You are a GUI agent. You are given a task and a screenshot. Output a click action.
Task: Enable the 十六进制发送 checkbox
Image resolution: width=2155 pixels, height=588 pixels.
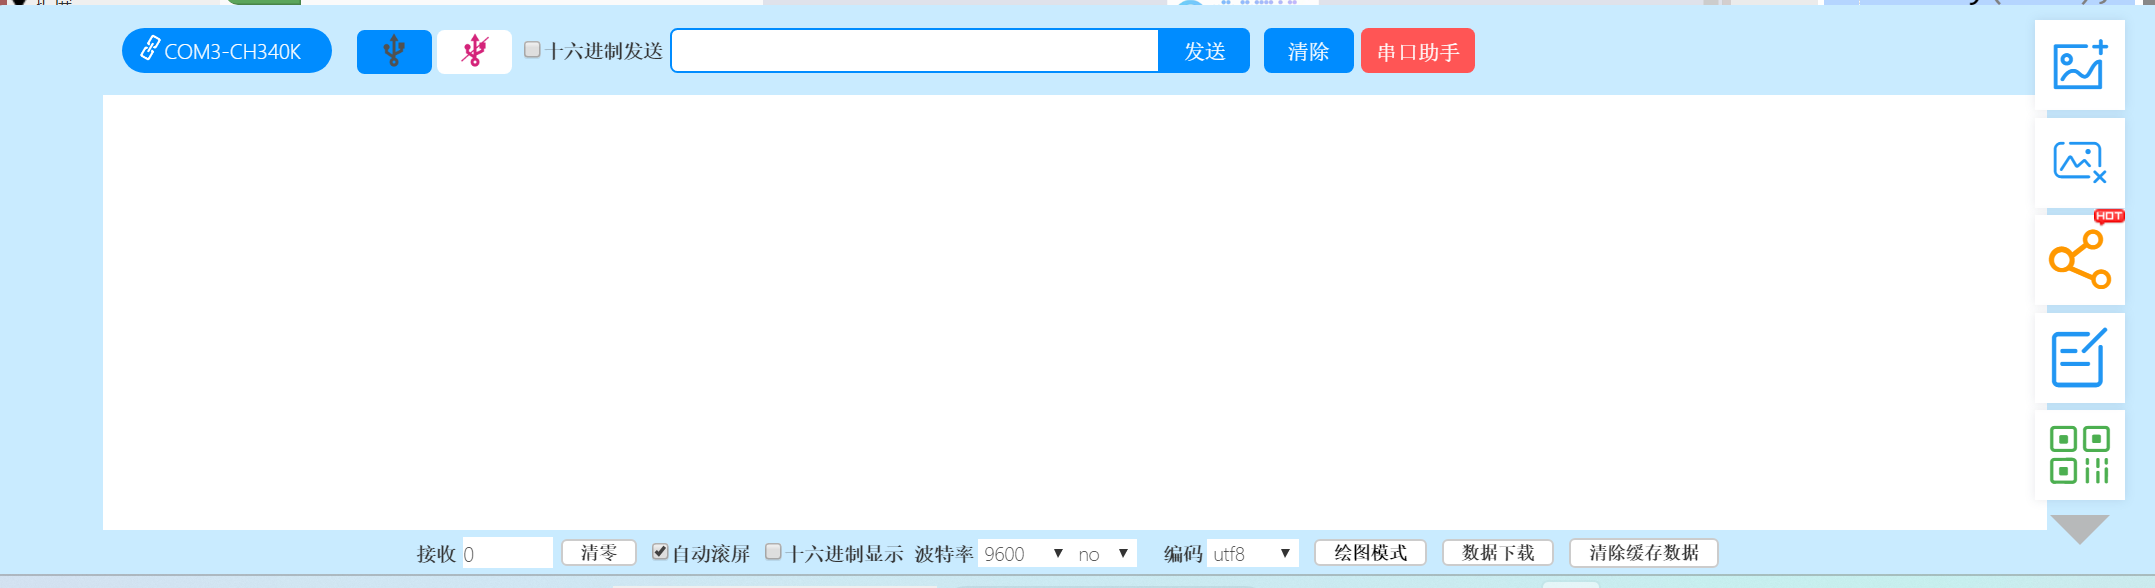tap(532, 50)
